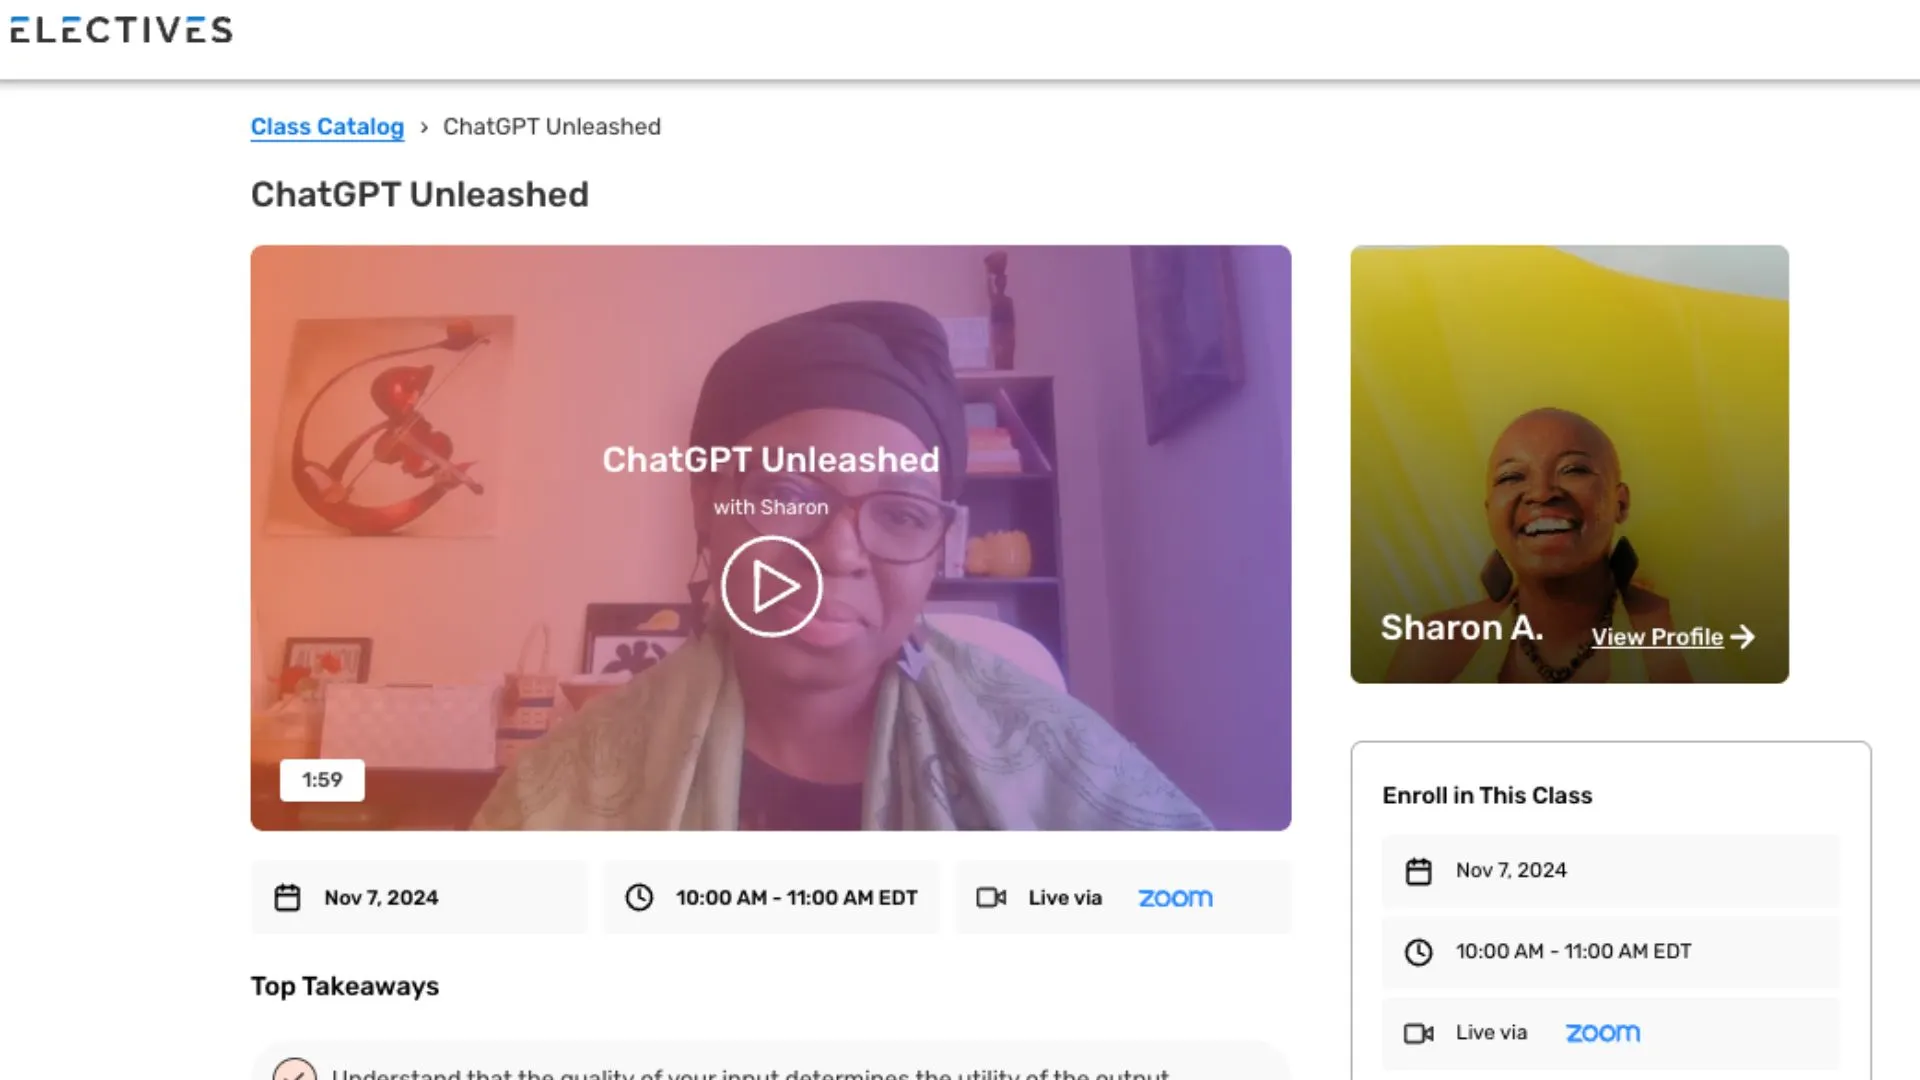Viewport: 1920px width, 1080px height.
Task: Click the ChatGPT Unleashed page title
Action: pyautogui.click(x=420, y=194)
